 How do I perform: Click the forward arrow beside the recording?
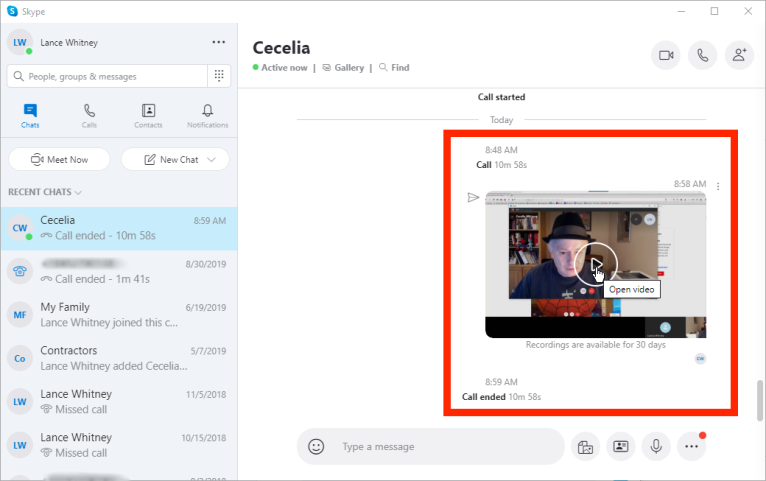click(473, 197)
